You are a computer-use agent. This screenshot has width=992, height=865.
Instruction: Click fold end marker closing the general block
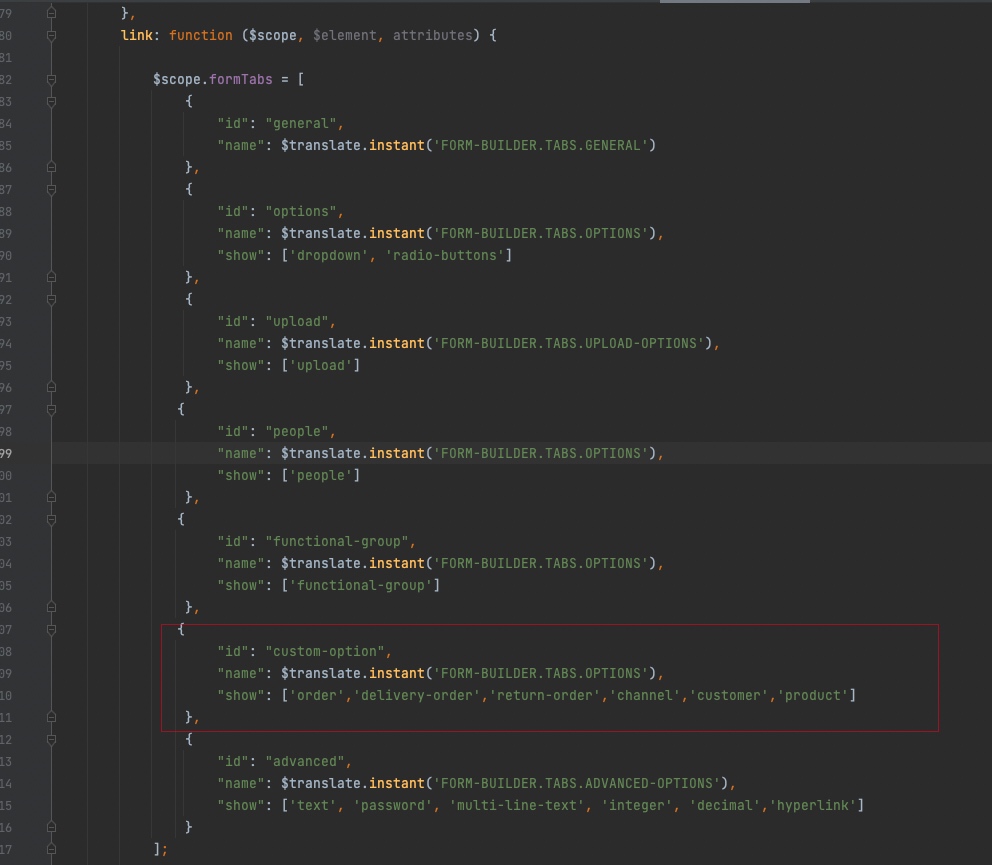(51, 167)
